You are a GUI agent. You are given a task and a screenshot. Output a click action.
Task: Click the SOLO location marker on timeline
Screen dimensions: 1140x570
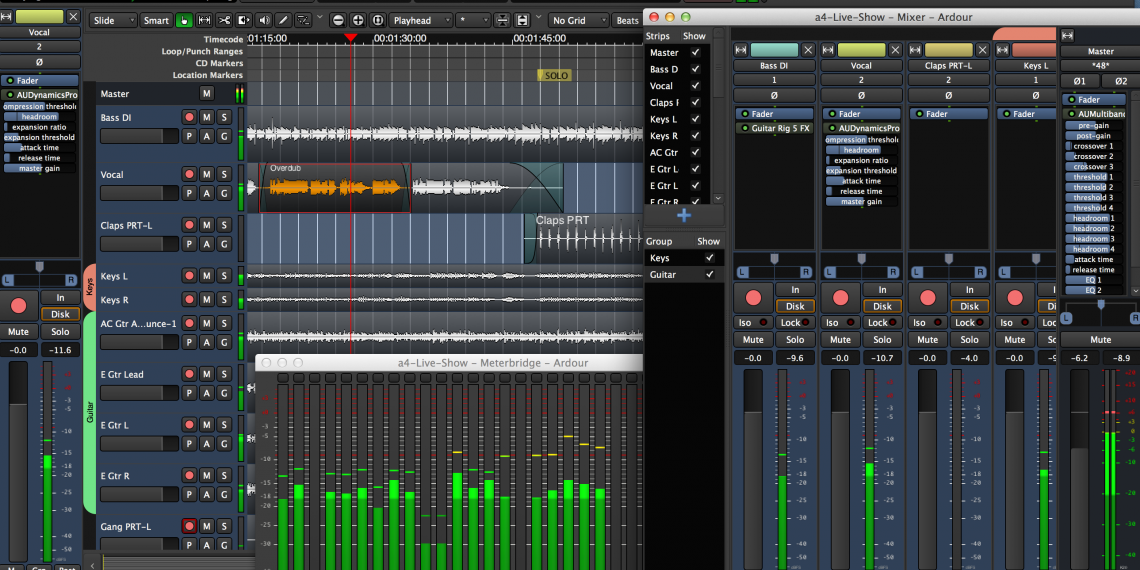(555, 76)
